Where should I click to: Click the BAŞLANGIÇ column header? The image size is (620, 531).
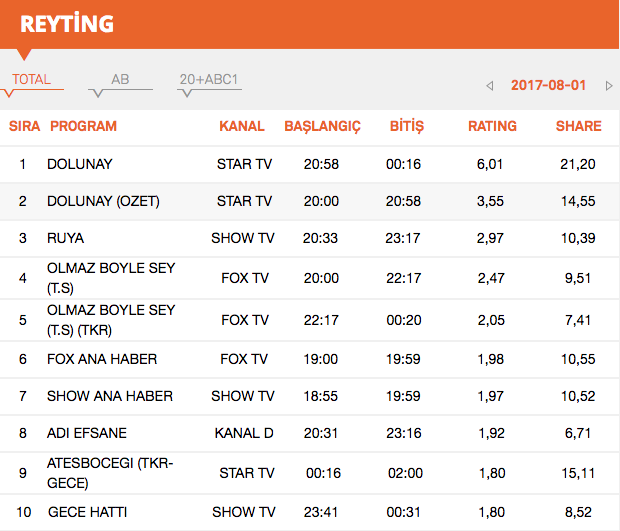[322, 126]
